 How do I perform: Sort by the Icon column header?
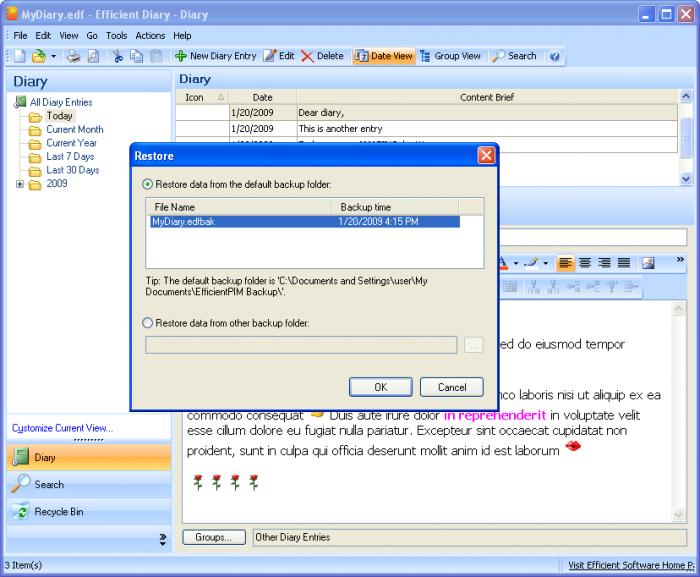[x=202, y=97]
